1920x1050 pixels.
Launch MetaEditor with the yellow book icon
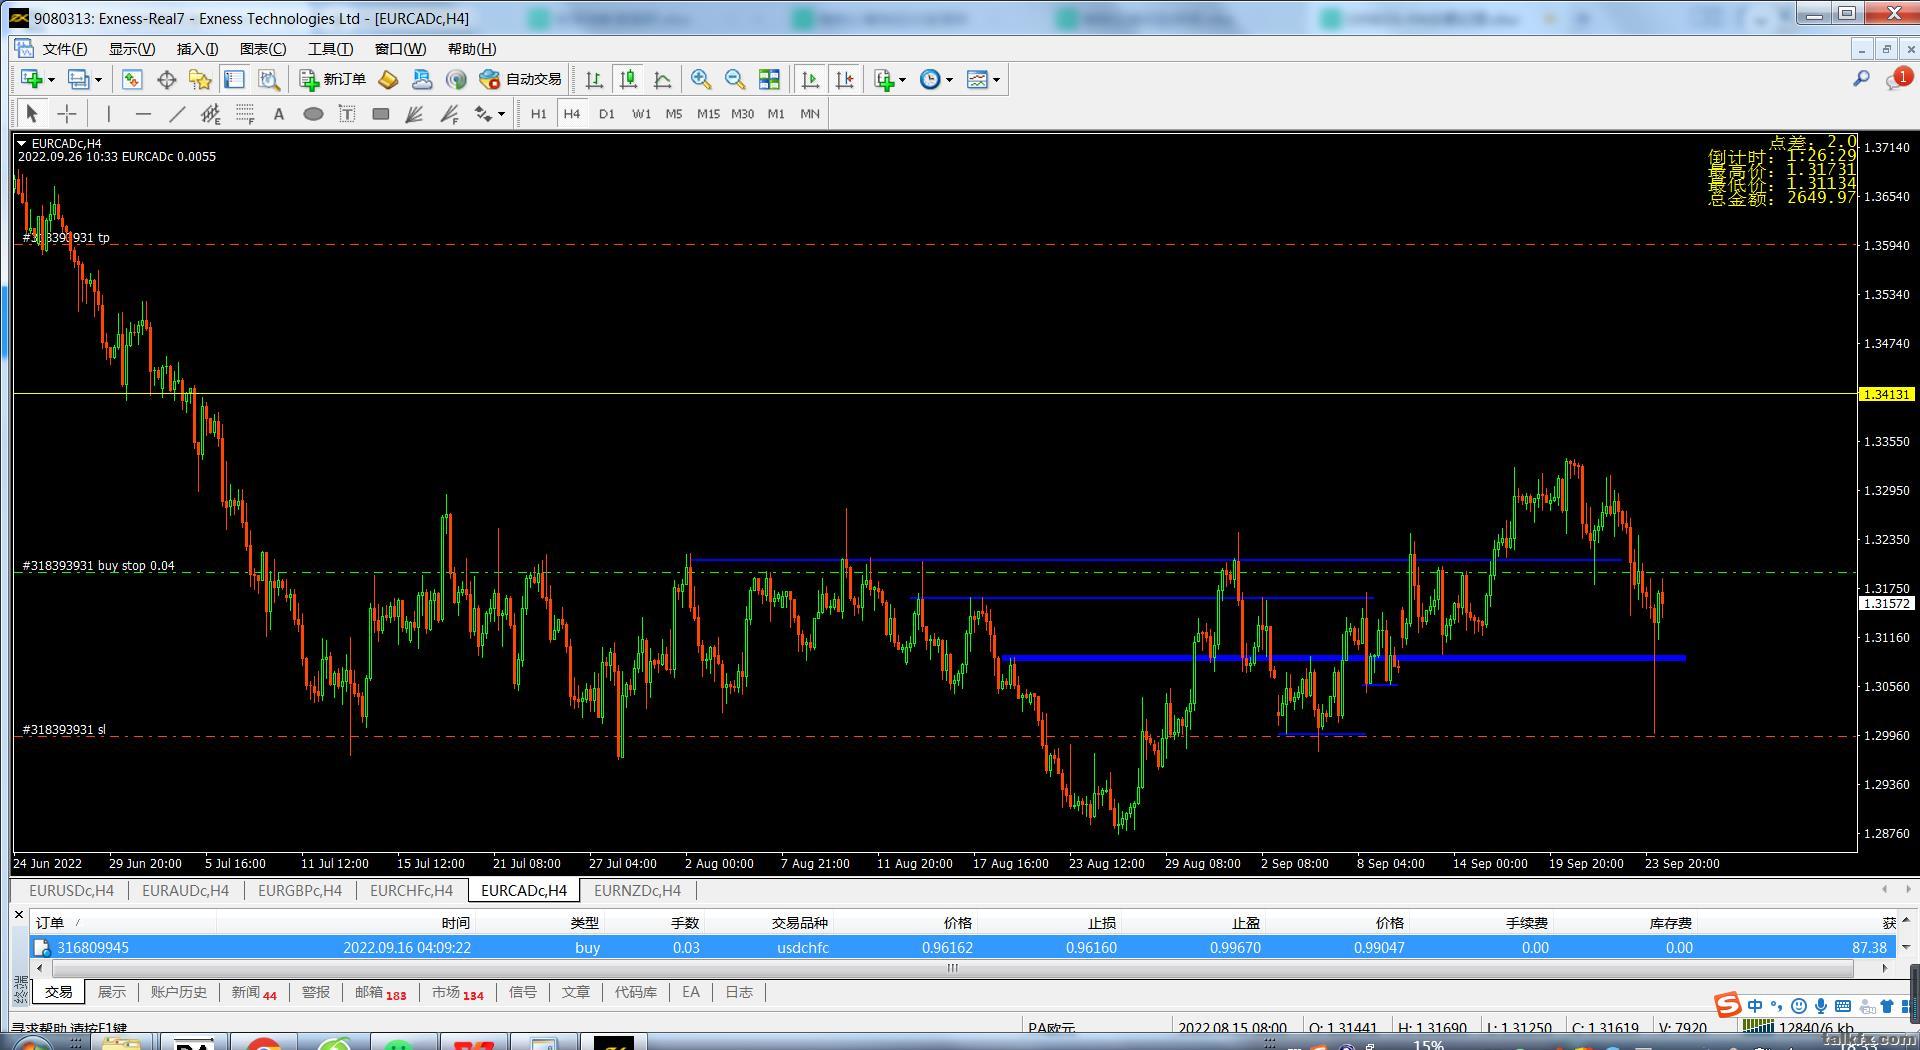coord(388,79)
